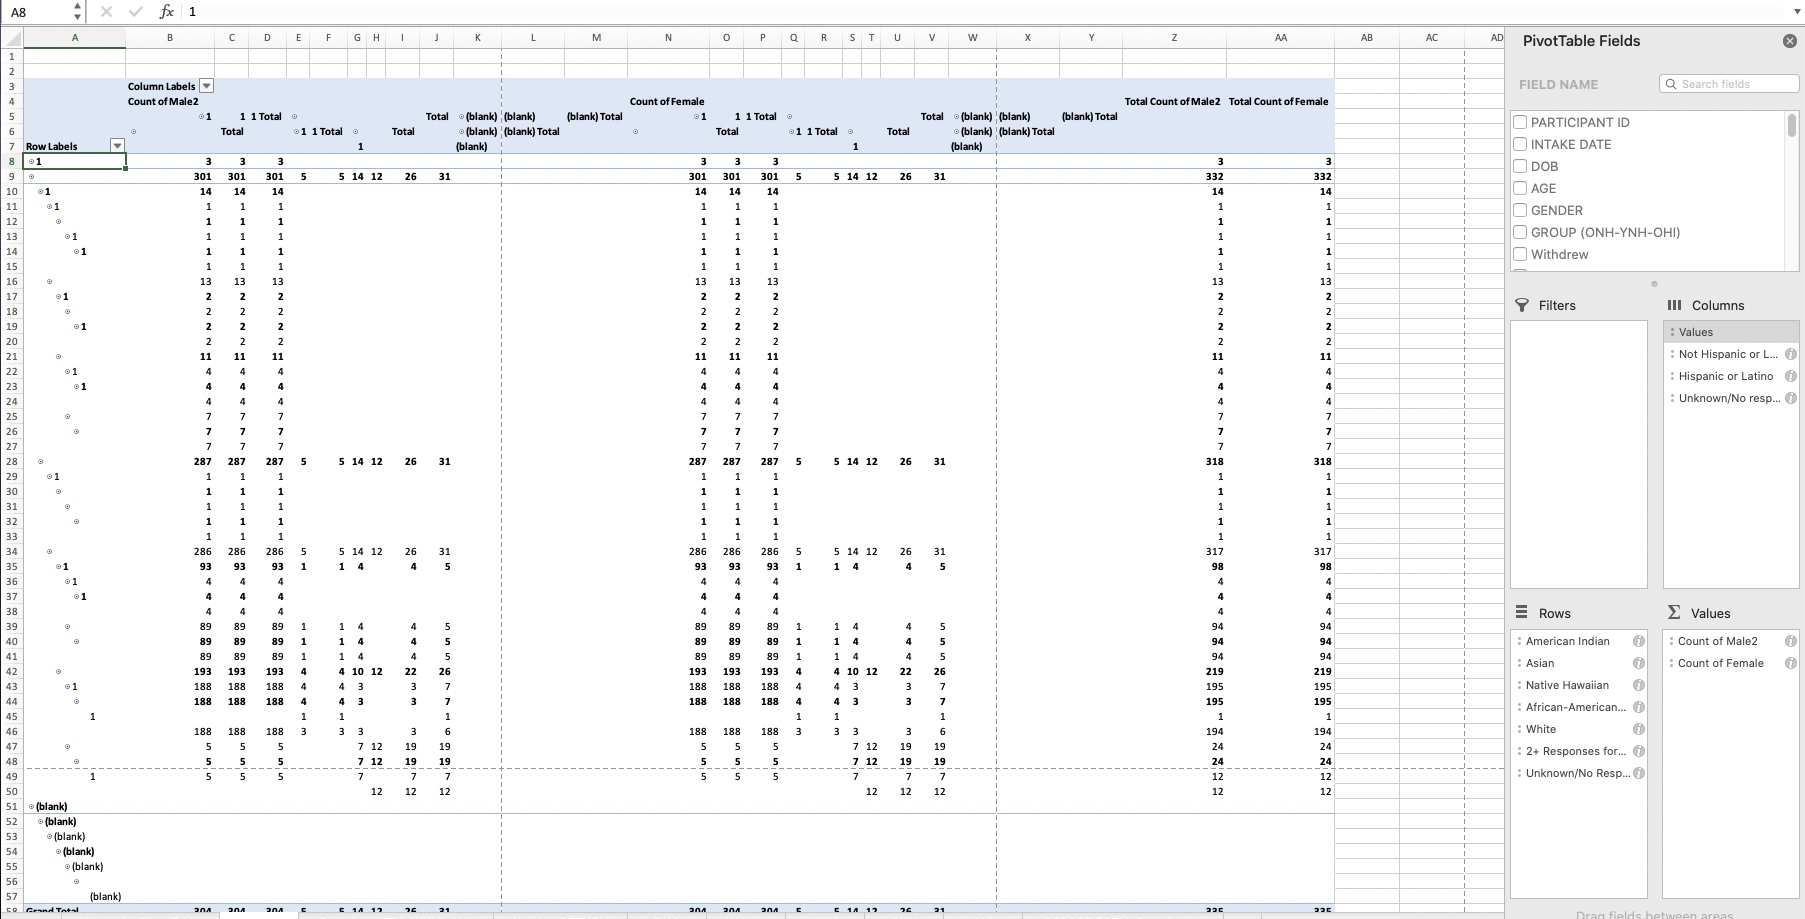Check the DOB field
This screenshot has height=919, width=1805.
[1520, 166]
